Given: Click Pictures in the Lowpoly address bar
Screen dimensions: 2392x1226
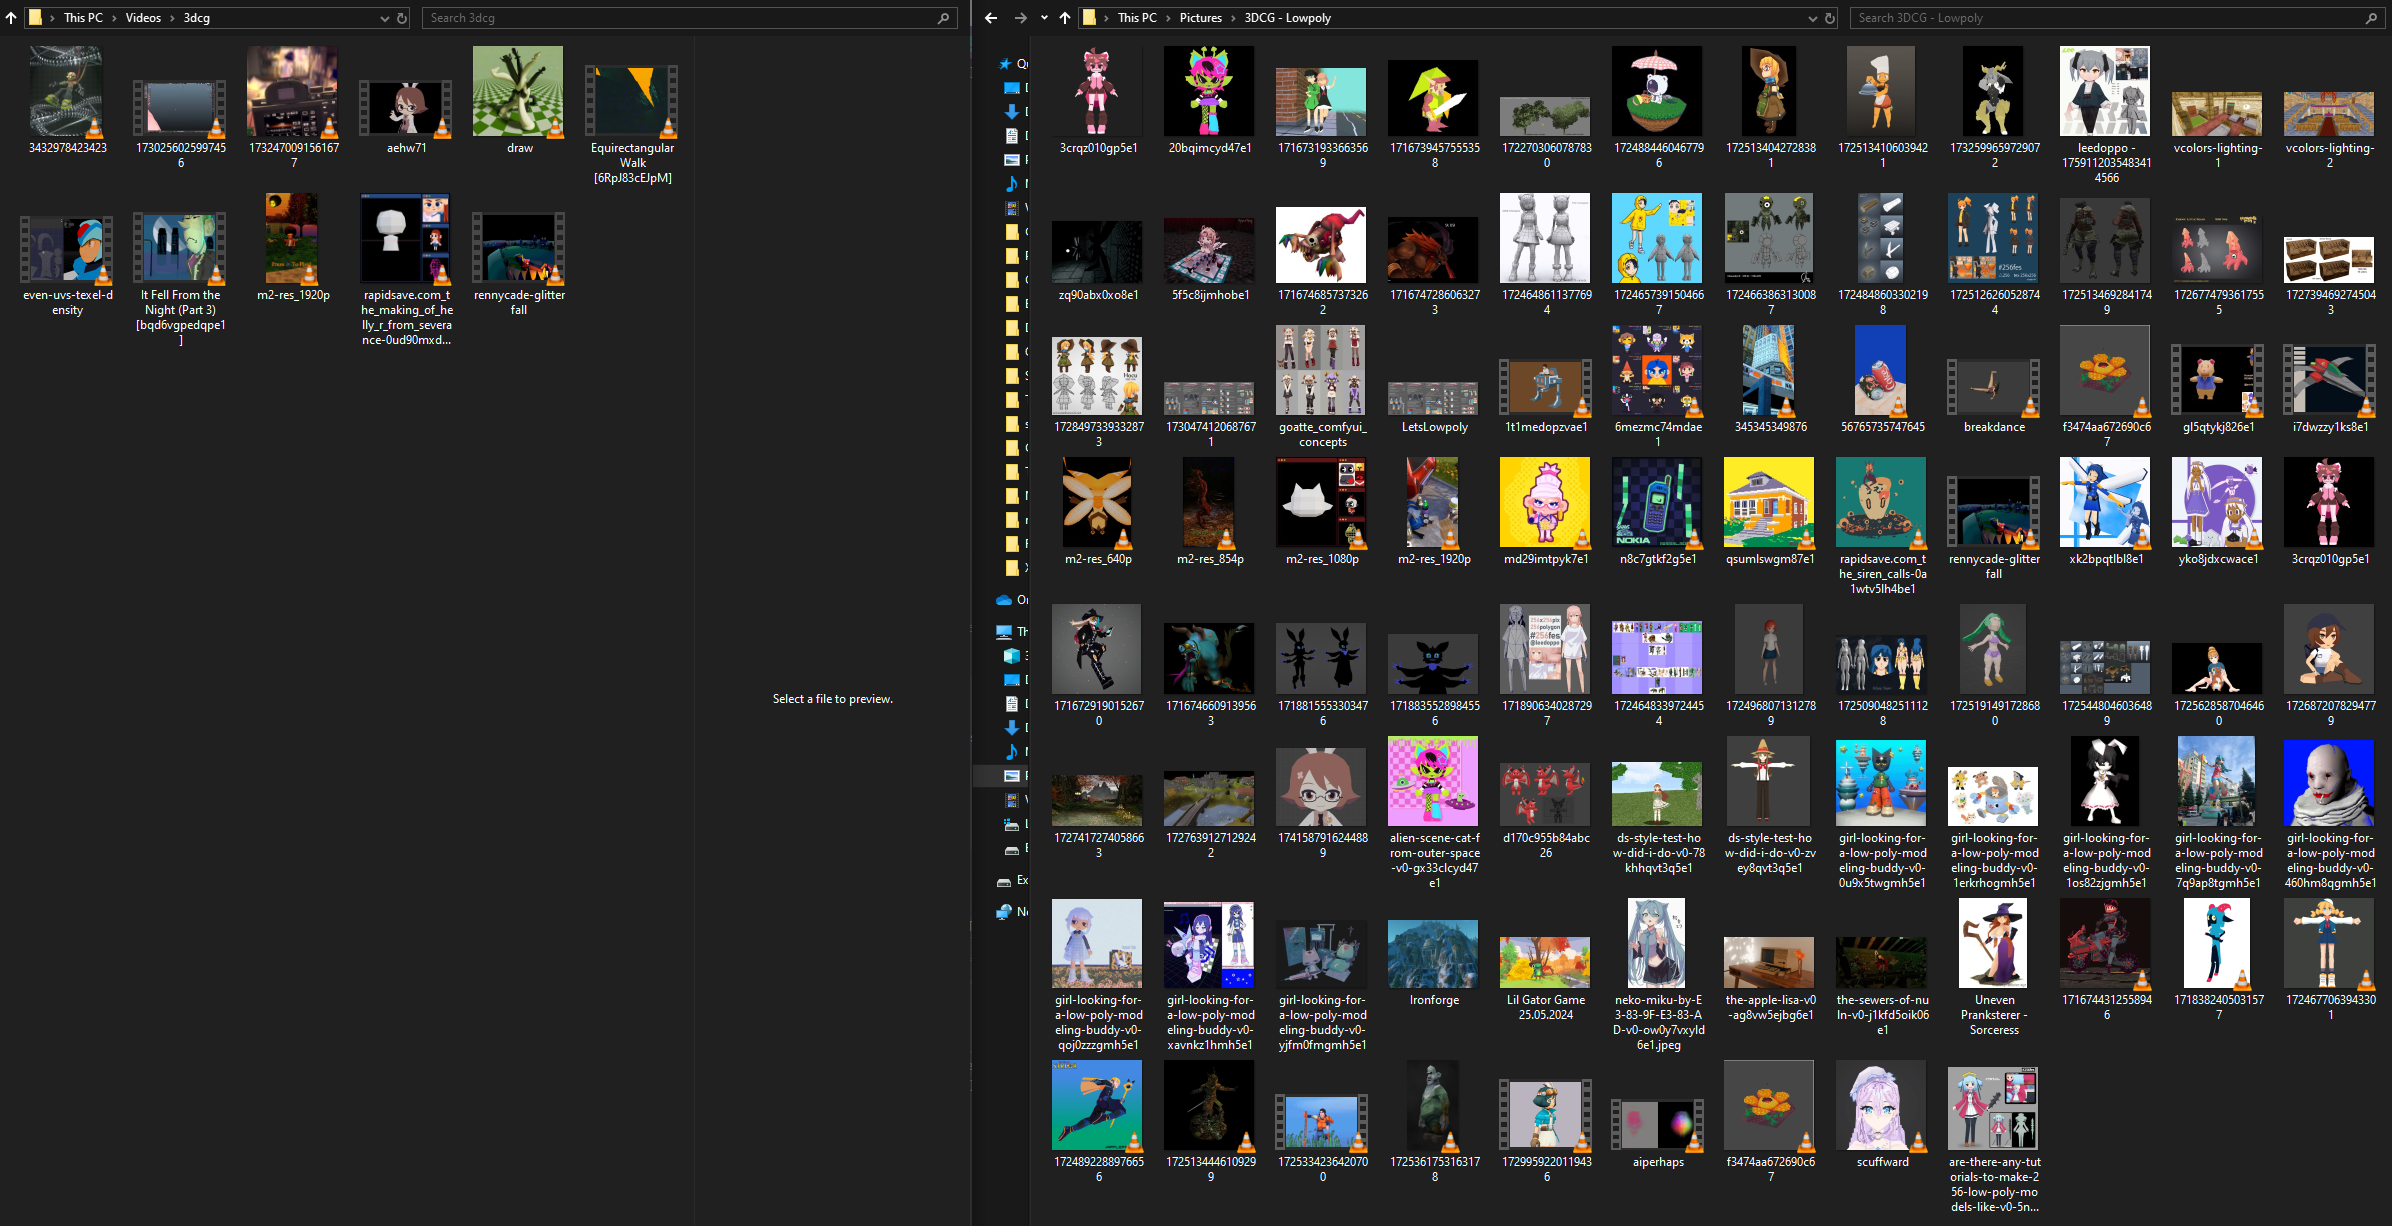Looking at the screenshot, I should point(1200,18).
